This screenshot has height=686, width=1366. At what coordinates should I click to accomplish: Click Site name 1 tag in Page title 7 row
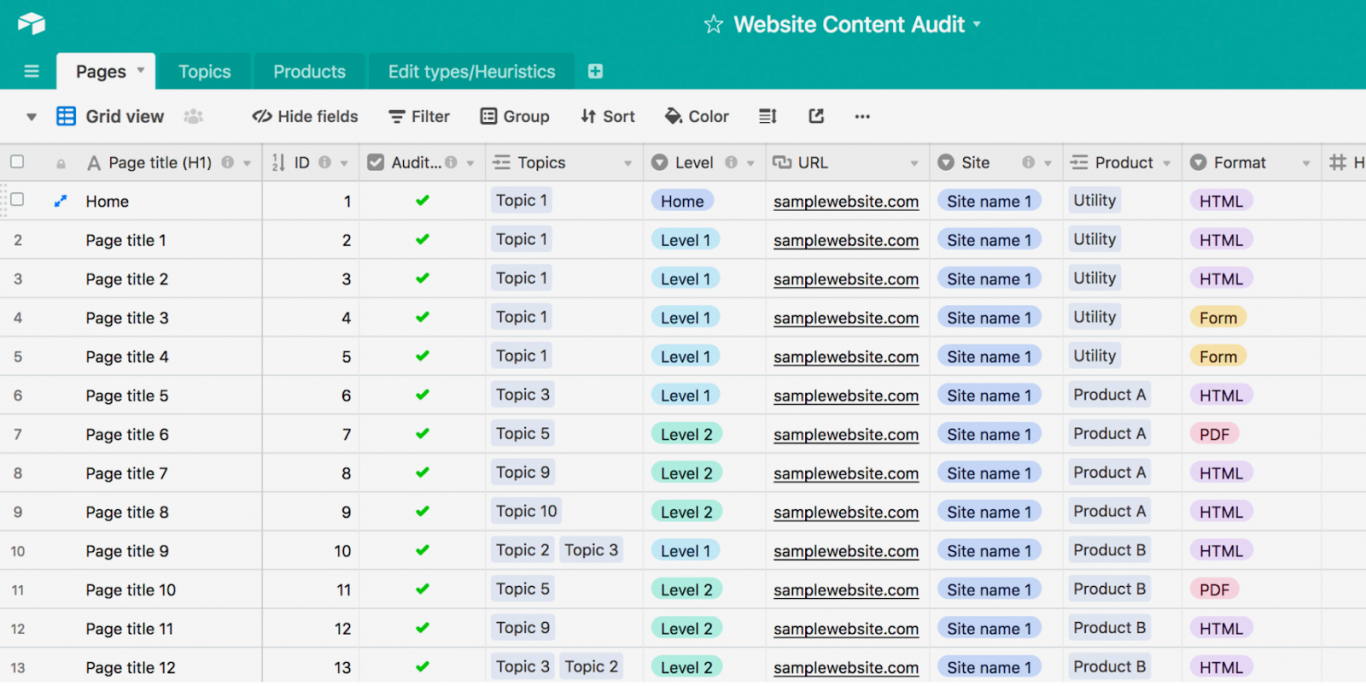click(989, 473)
